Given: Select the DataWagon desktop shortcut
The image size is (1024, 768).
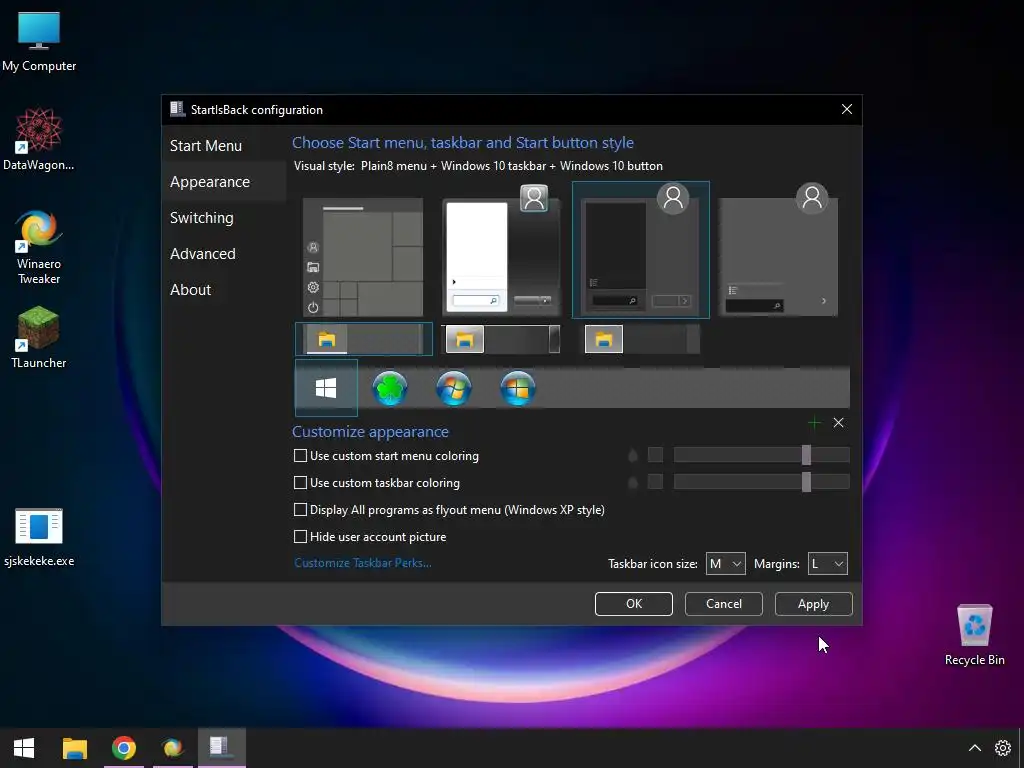Looking at the screenshot, I should coord(39,140).
